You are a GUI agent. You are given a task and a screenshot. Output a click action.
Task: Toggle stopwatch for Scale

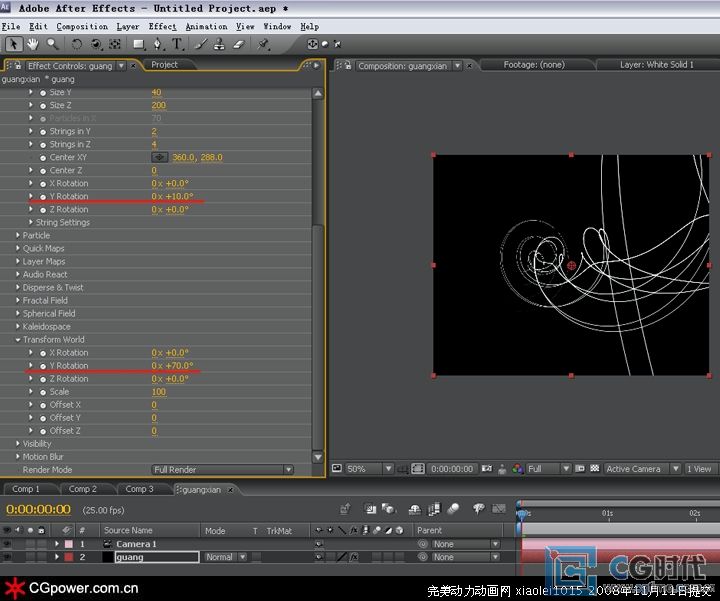(43, 392)
